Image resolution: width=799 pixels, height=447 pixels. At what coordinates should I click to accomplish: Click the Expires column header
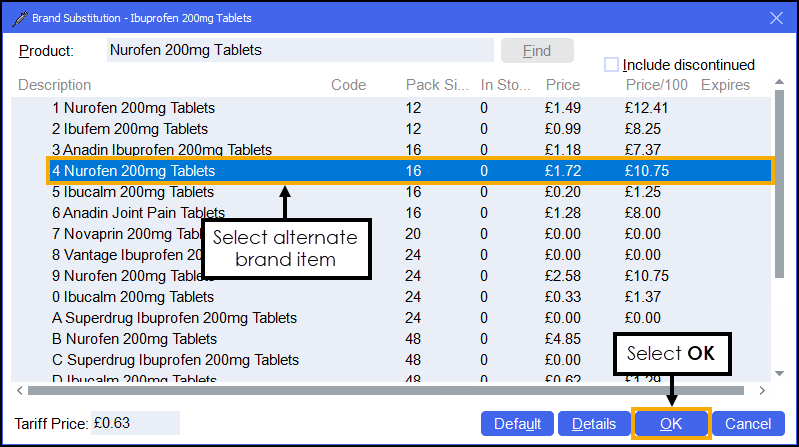726,86
